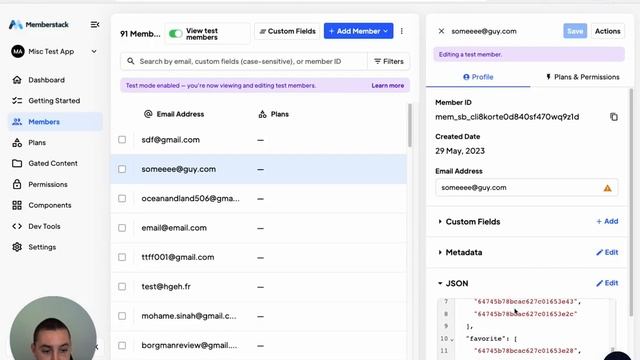
Task: Click the members list scrollbar
Action: pyautogui.click(x=410, y=125)
